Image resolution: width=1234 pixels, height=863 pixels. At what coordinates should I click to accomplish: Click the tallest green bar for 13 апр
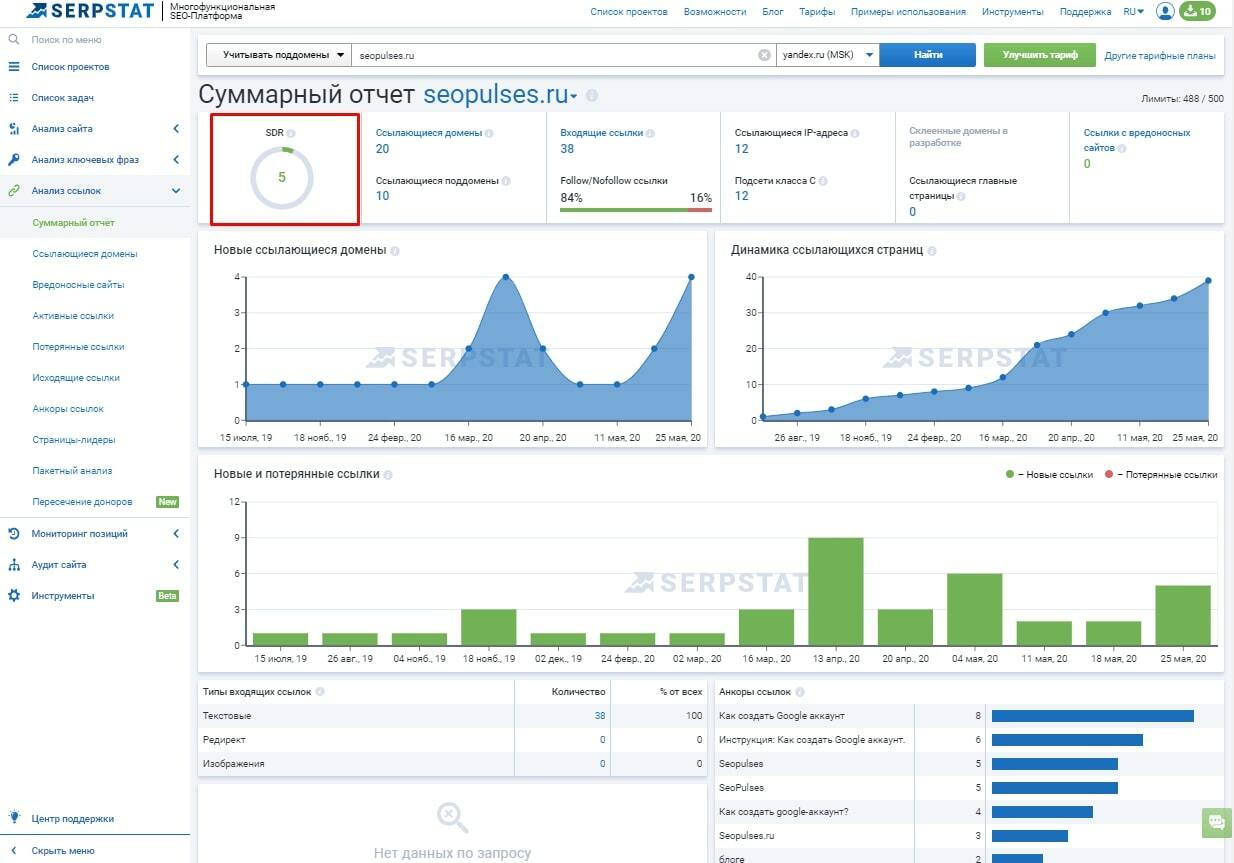pos(836,591)
